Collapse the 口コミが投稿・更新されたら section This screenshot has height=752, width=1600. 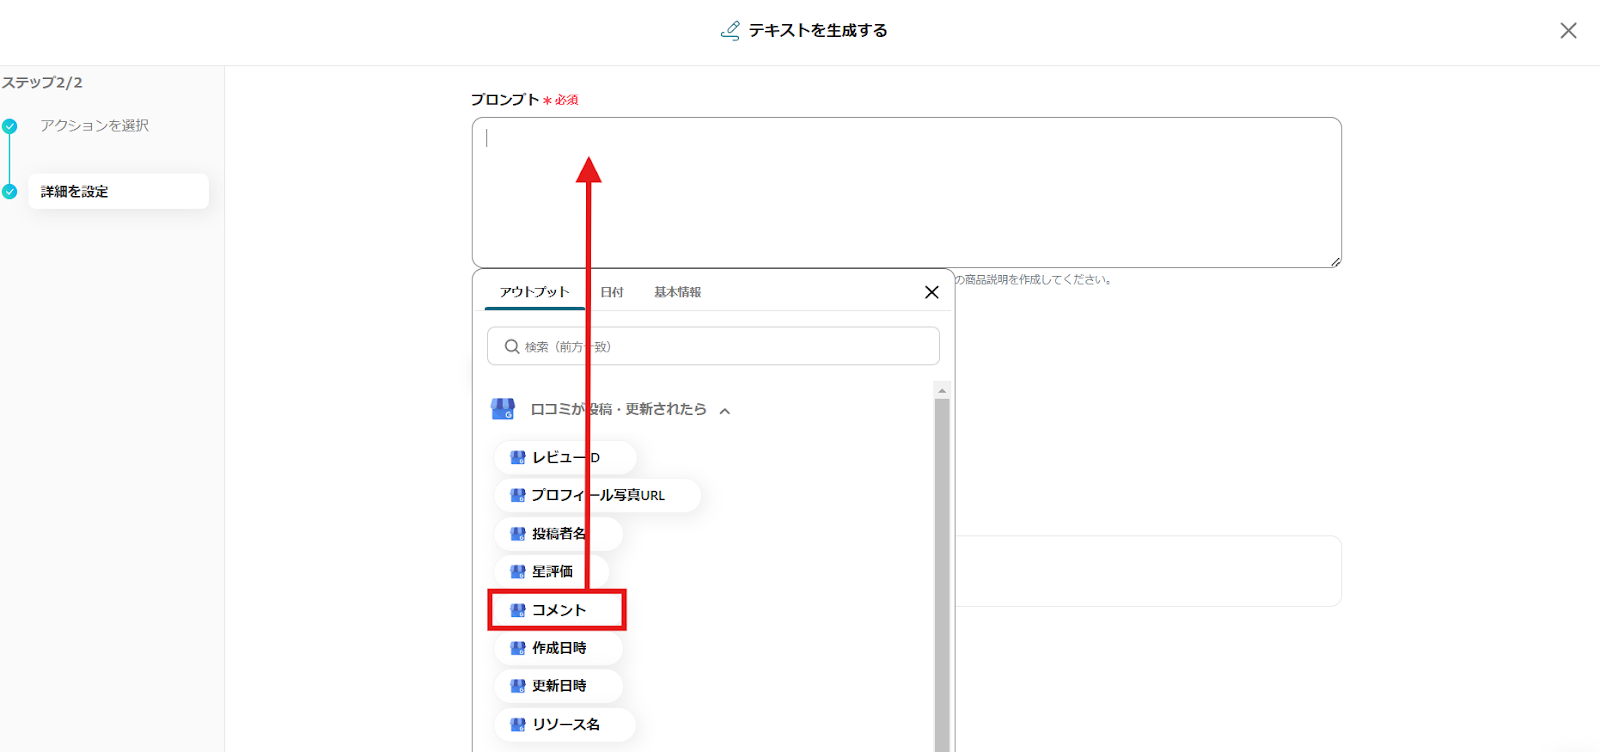pyautogui.click(x=725, y=410)
